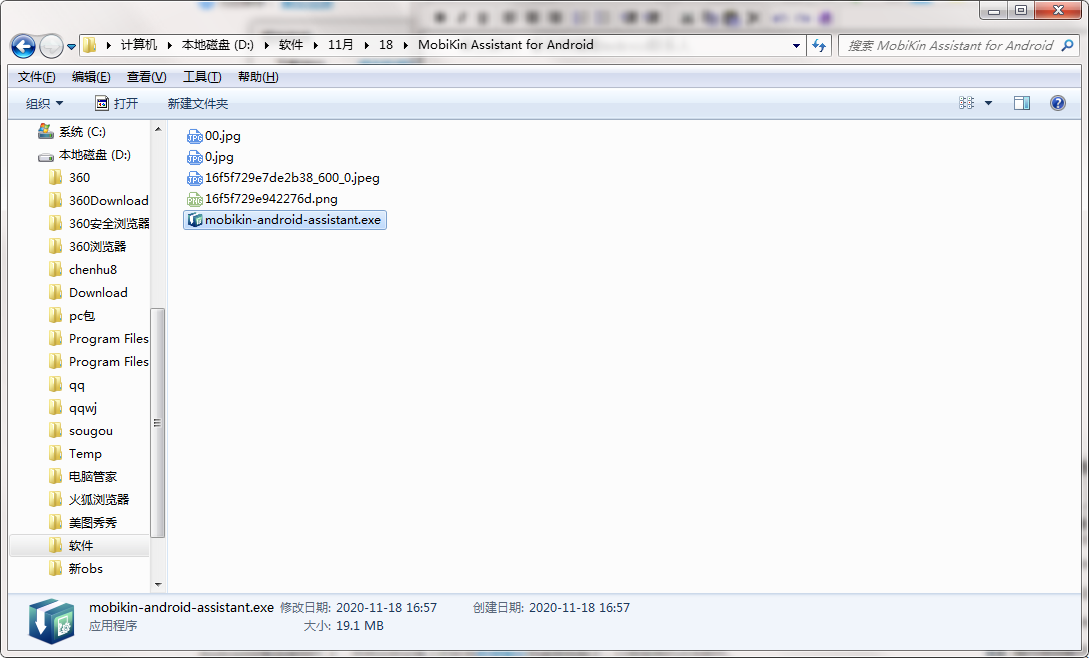Image resolution: width=1089 pixels, height=658 pixels.
Task: Click the folder icon next to qq
Action: coord(56,384)
